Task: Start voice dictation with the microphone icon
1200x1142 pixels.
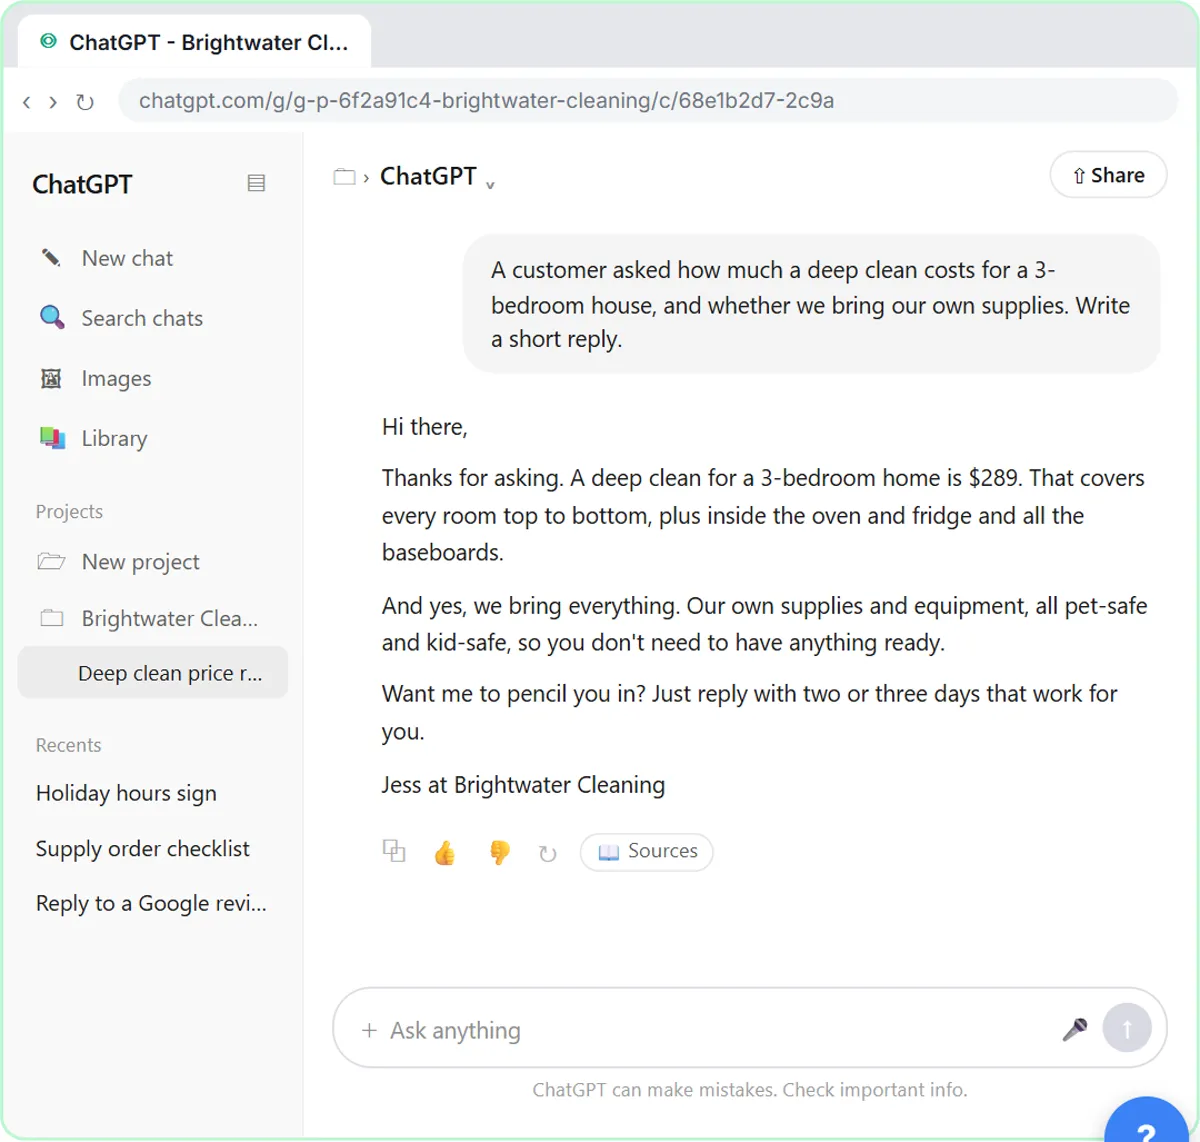Action: pos(1075,1029)
